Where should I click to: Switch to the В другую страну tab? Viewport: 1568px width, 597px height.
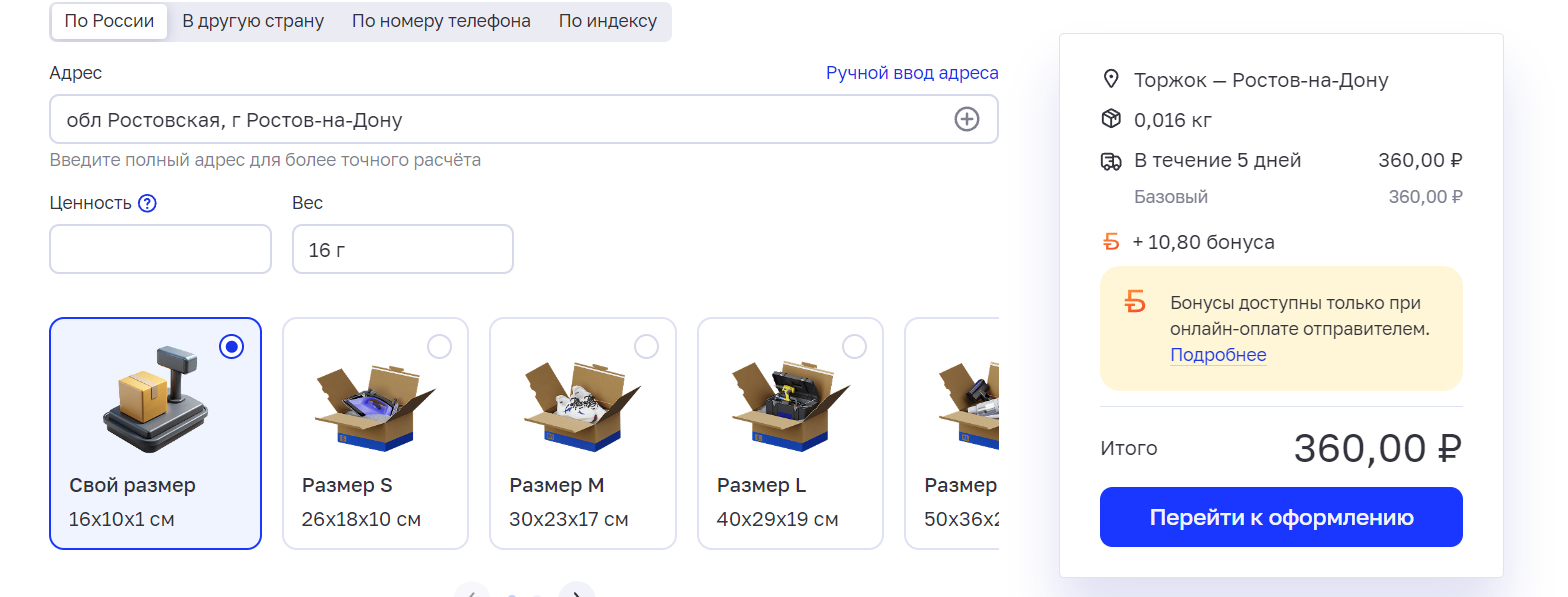click(253, 21)
